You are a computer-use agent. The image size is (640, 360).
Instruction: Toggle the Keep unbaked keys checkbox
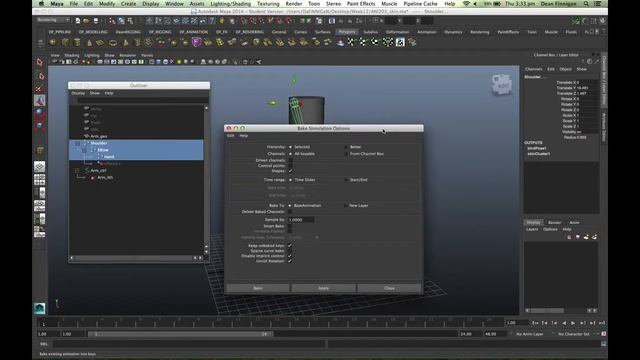click(290, 246)
